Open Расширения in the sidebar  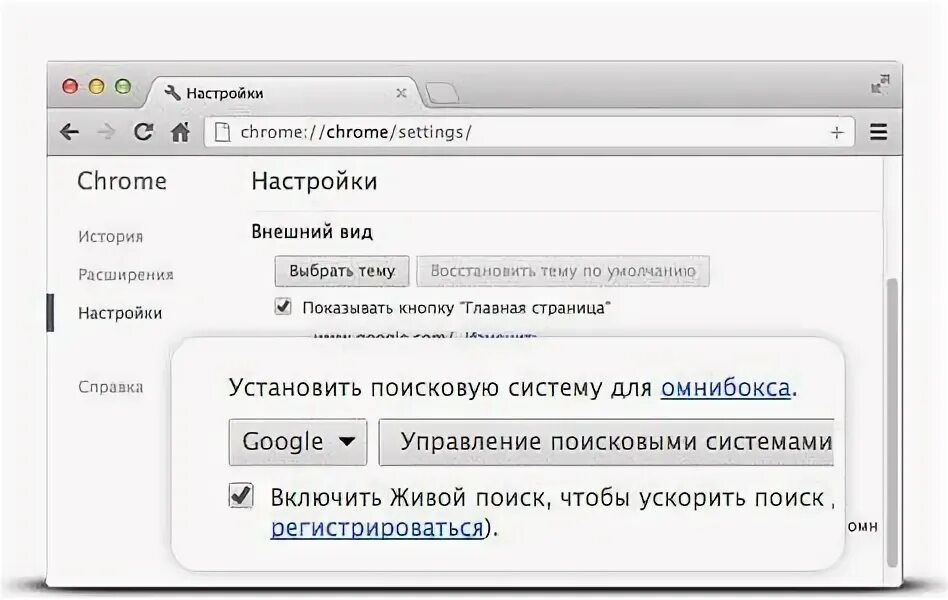tap(126, 275)
